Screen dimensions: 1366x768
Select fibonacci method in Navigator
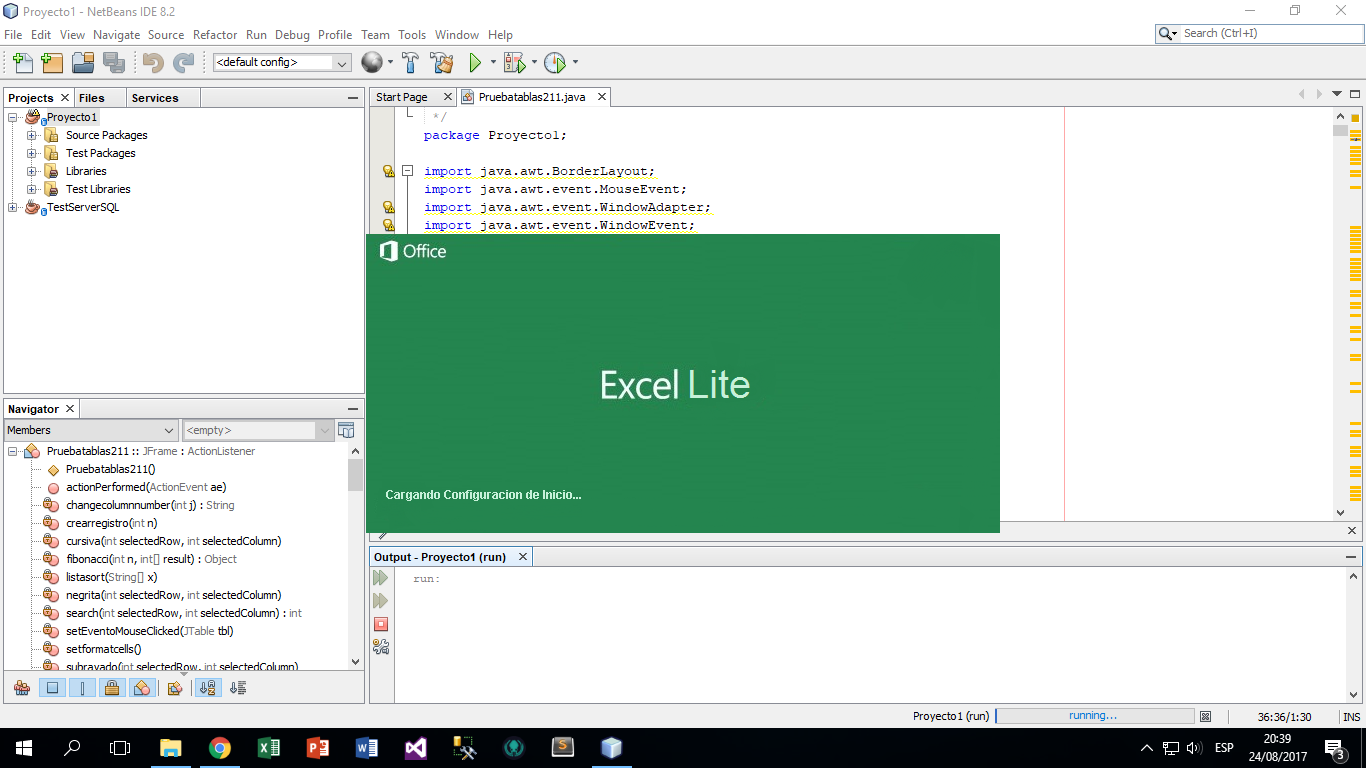(x=151, y=559)
